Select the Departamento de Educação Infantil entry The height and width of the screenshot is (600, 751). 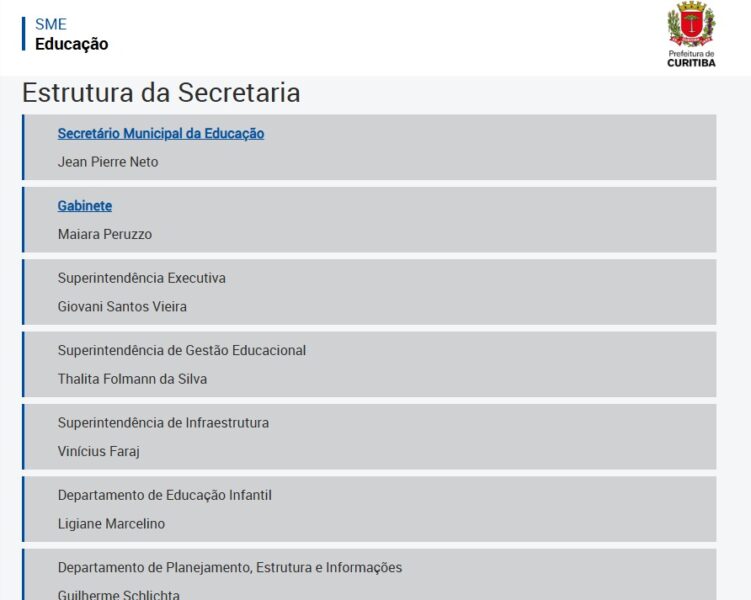coord(165,495)
